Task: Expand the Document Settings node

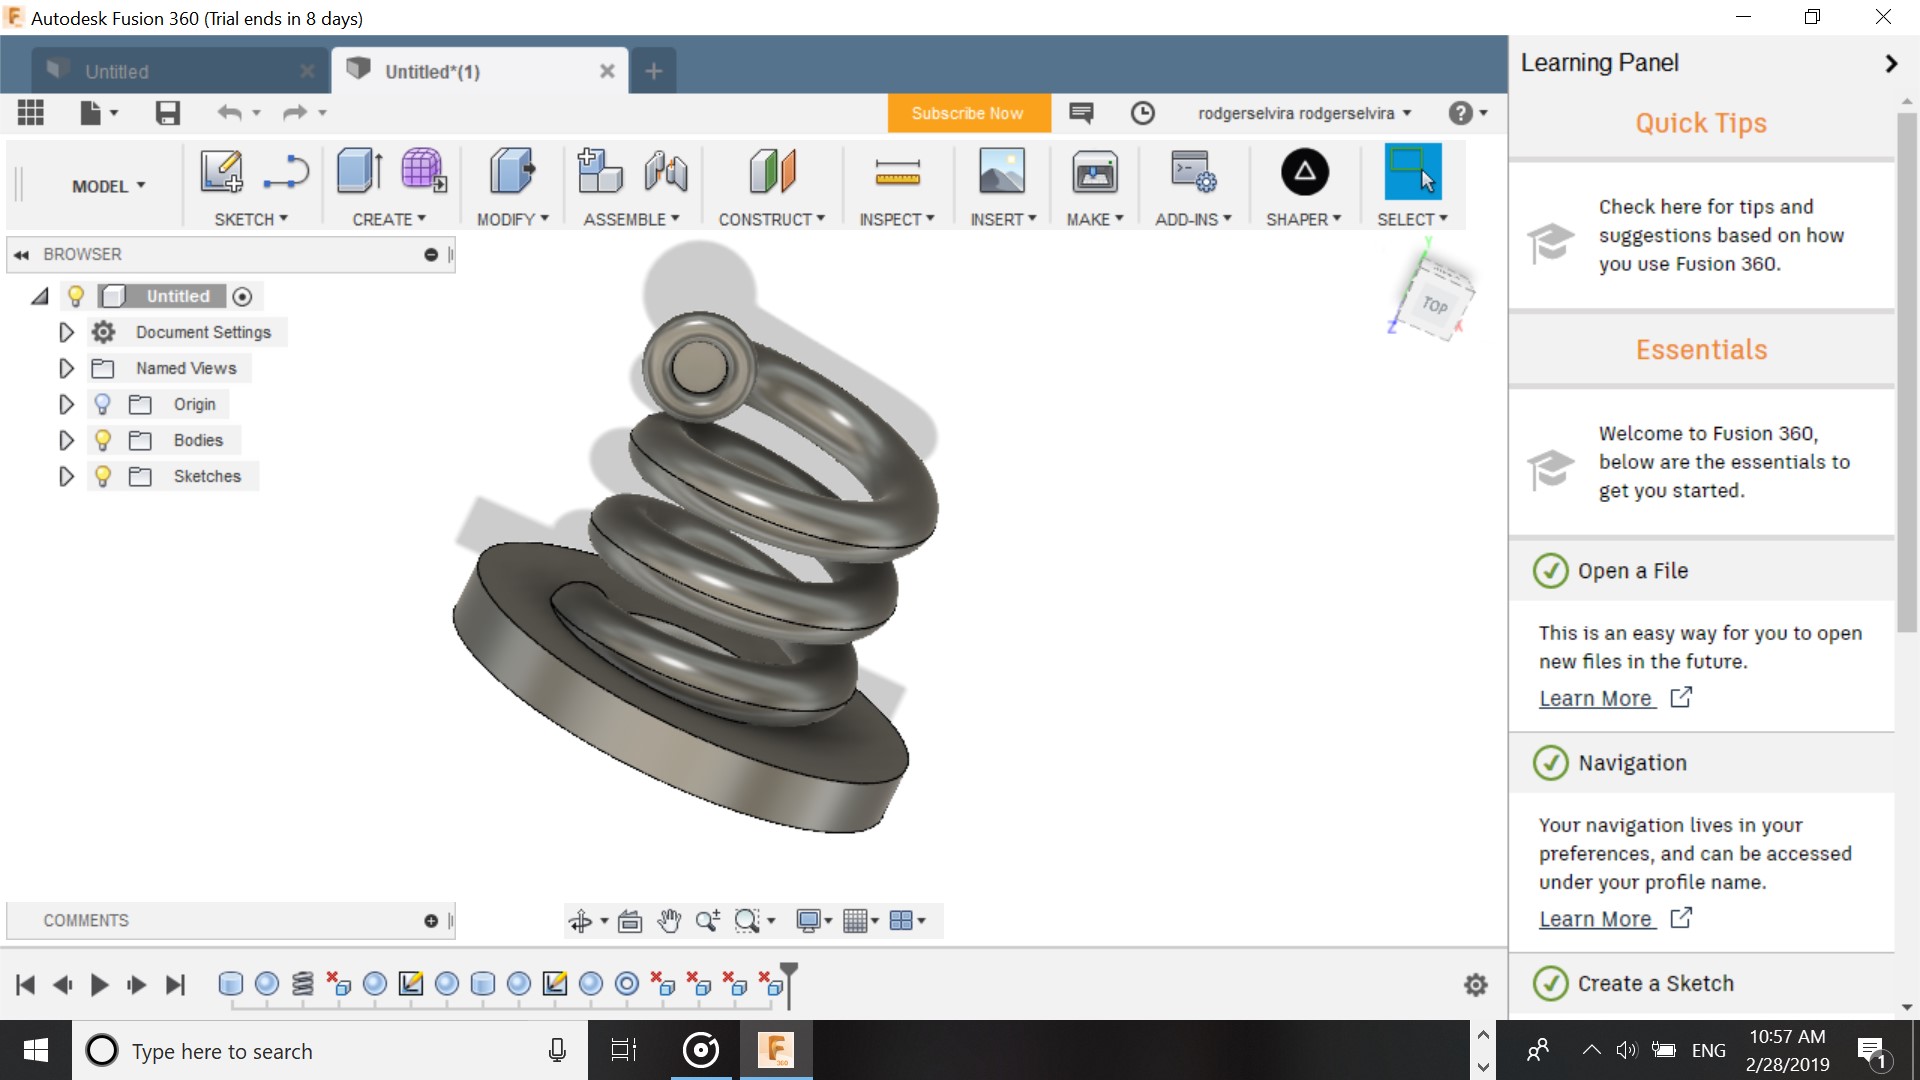Action: (66, 332)
